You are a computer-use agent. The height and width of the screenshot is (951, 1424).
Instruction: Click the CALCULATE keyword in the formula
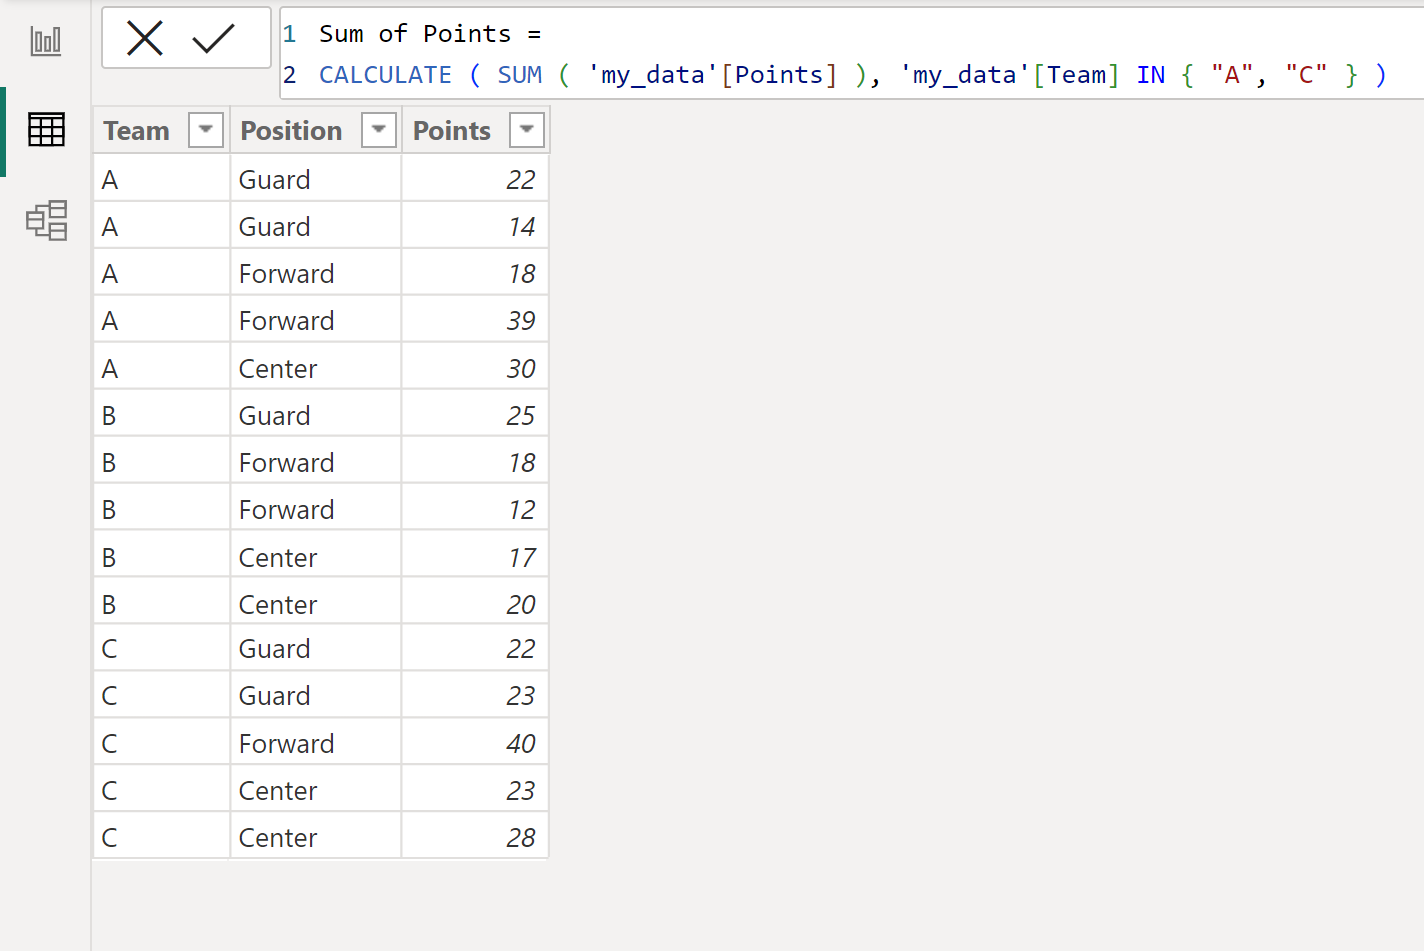(x=385, y=75)
